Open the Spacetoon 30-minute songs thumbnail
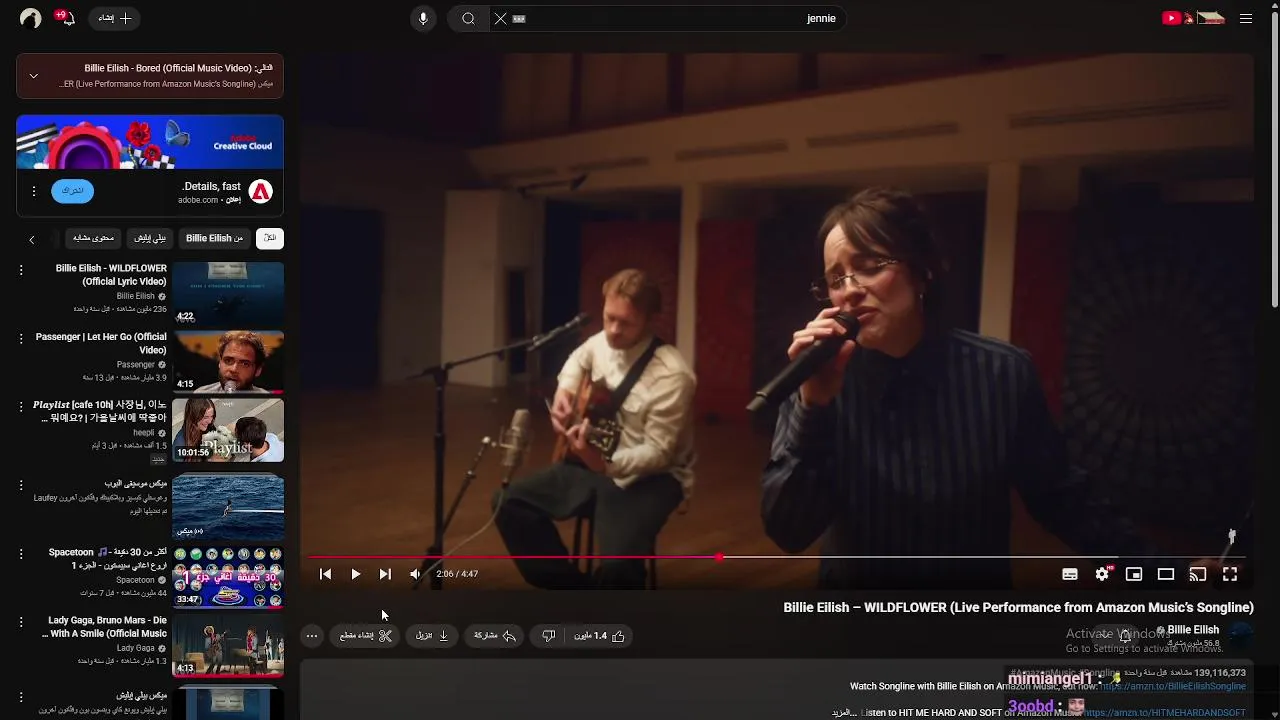This screenshot has width=1280, height=720. 228,577
